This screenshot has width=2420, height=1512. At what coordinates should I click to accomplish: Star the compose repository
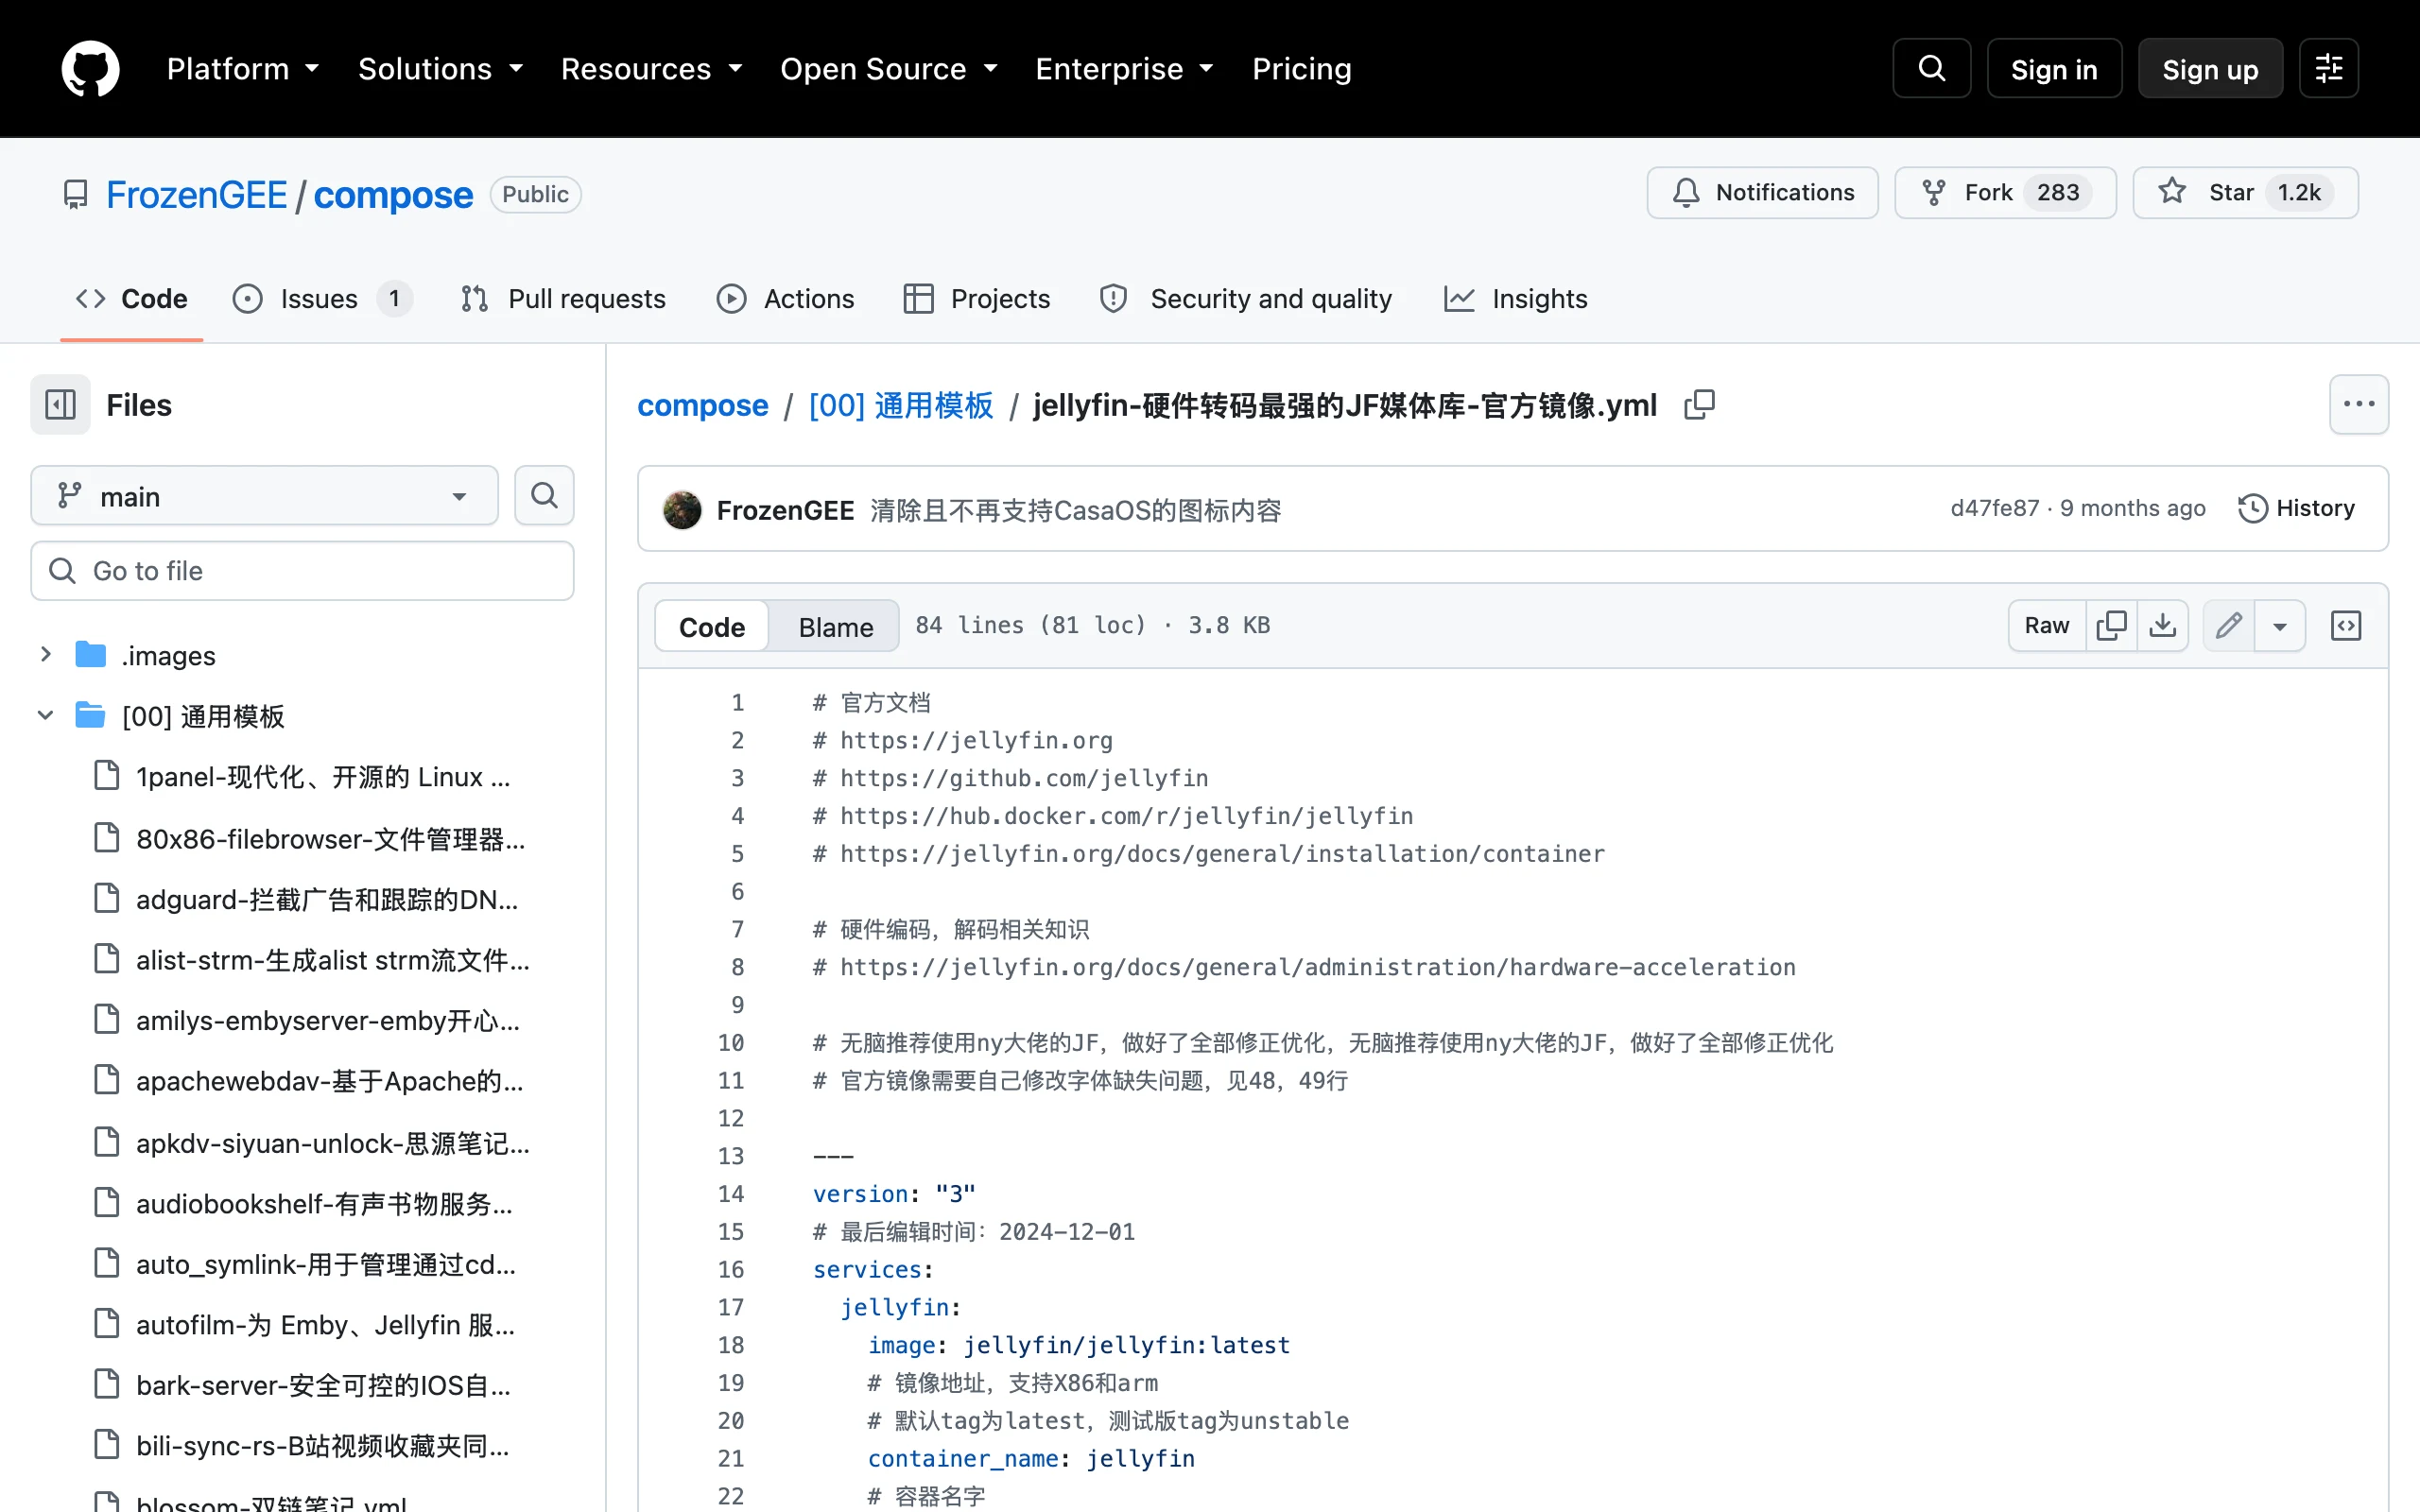click(2245, 192)
